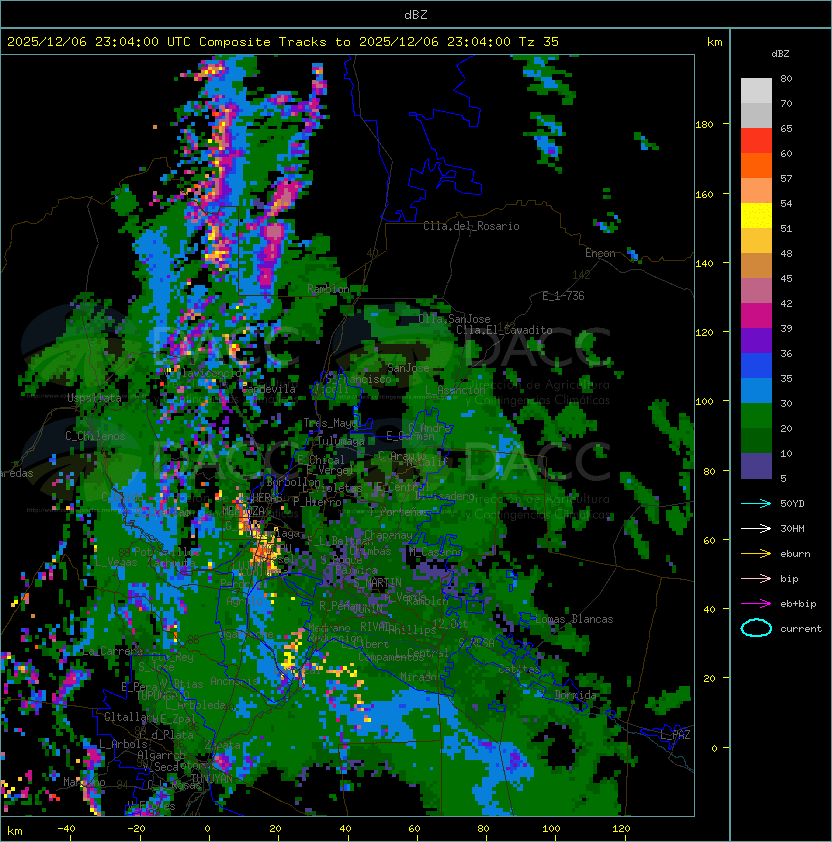Select the orange 60 dBZ color swatch
Screen dimensions: 832x842
pos(756,165)
